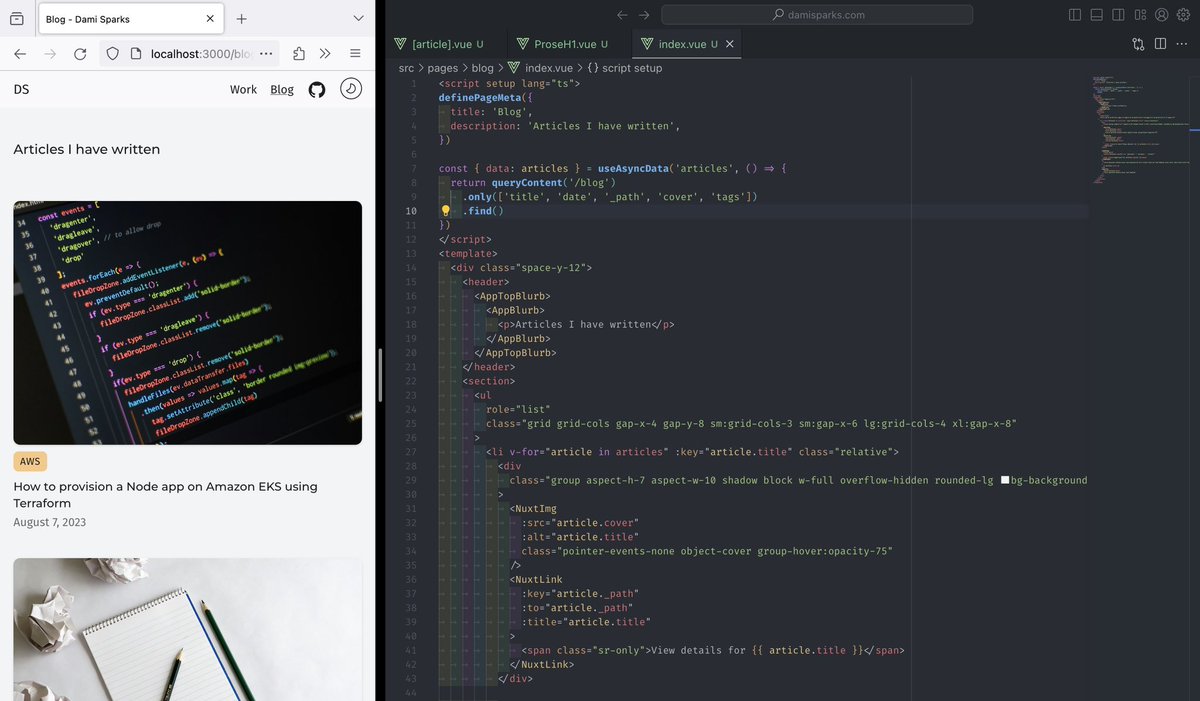The image size is (1200, 701).
Task: Click the code minimap overview
Action: point(1140,130)
